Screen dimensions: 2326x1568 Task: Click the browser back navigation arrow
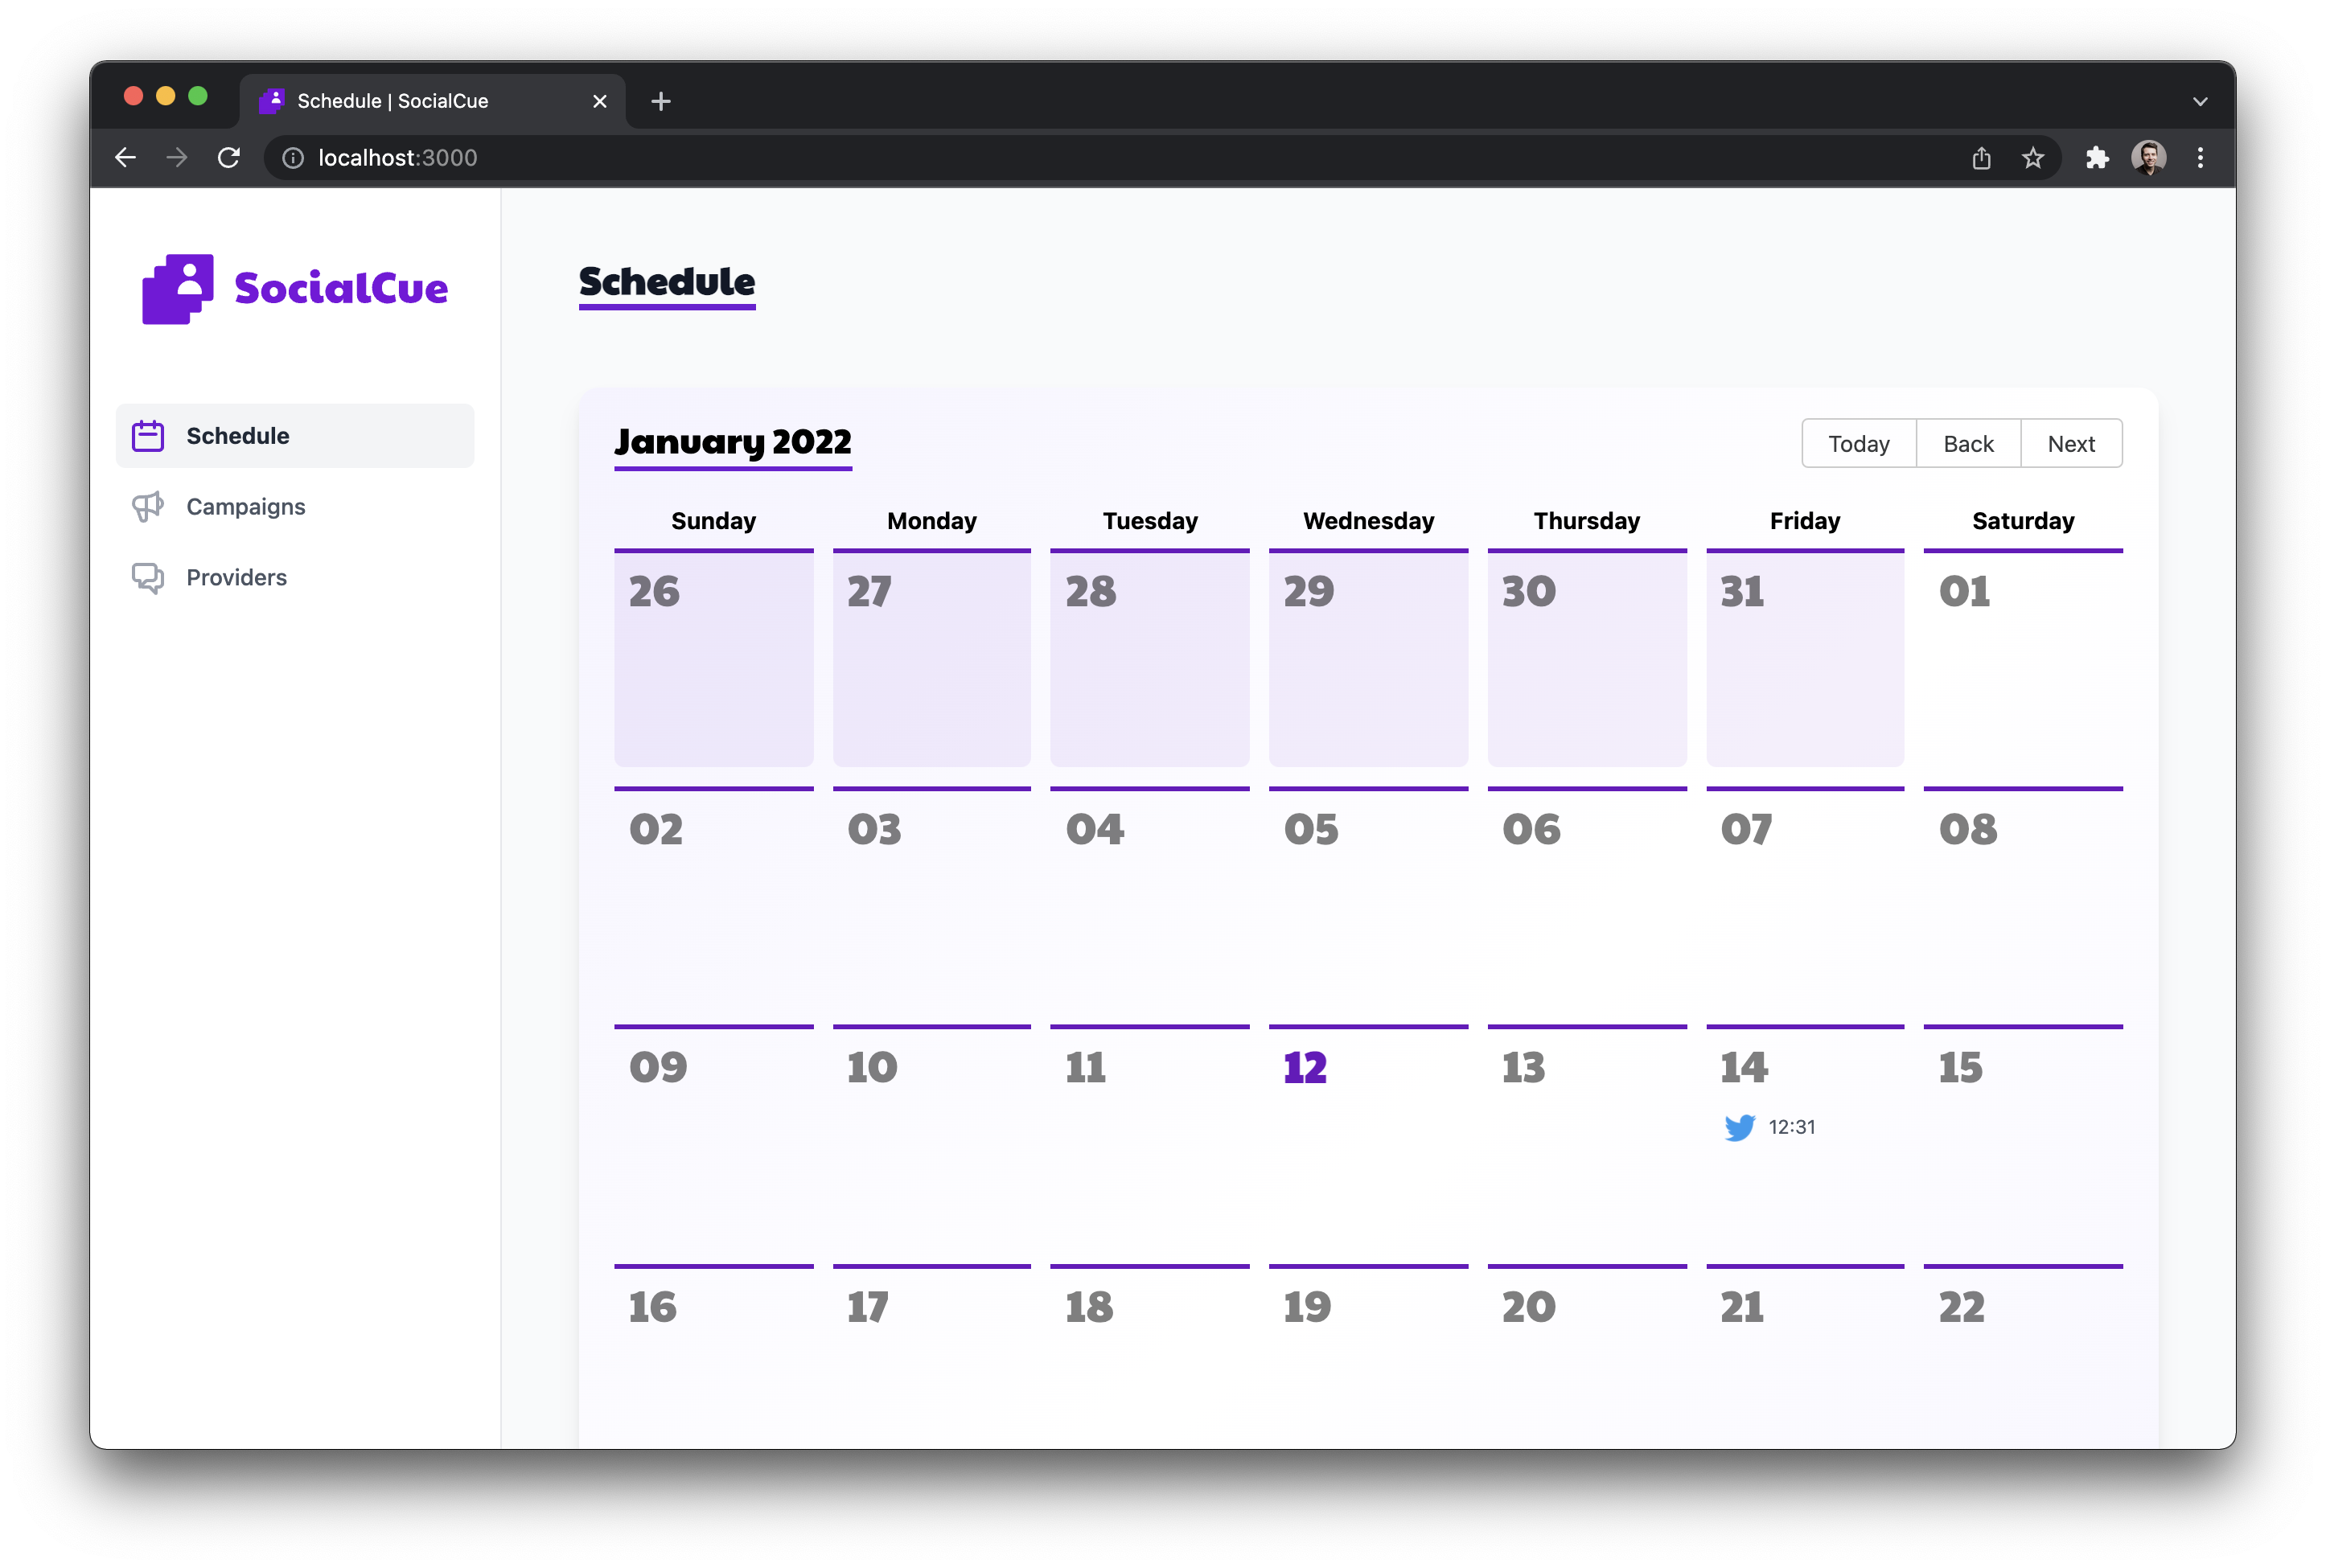pyautogui.click(x=125, y=157)
